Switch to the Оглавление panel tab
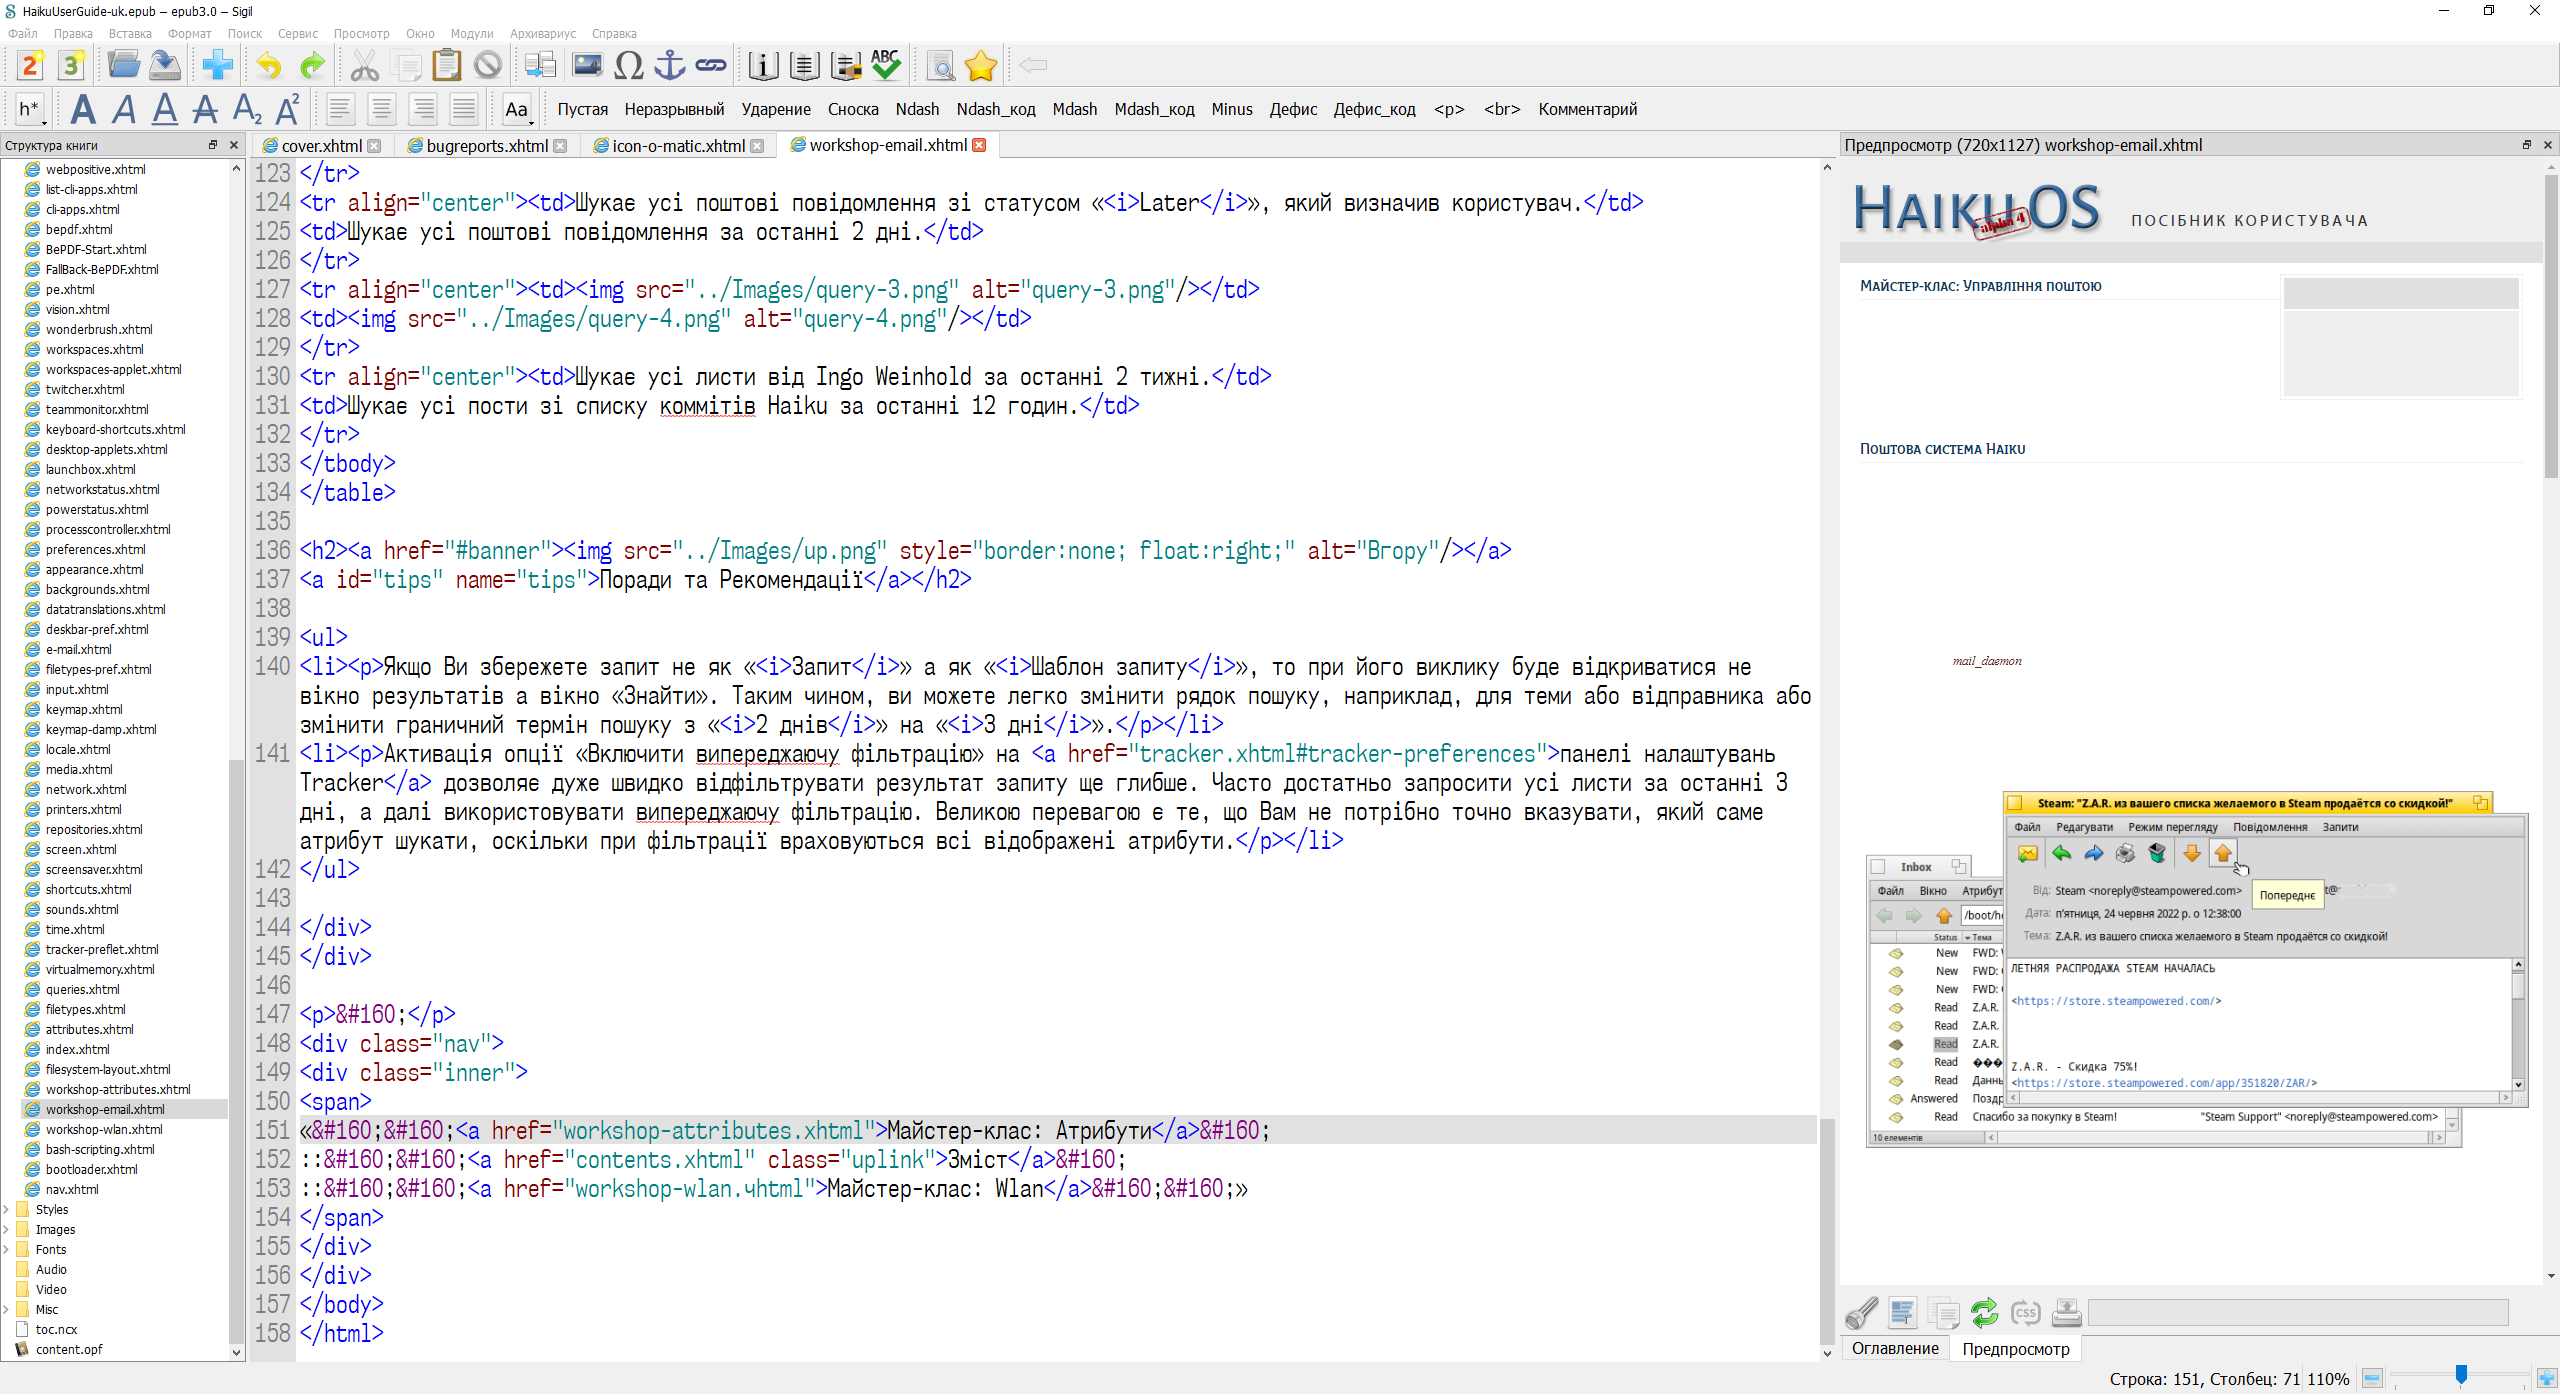The height and width of the screenshot is (1394, 2560). tap(1894, 1348)
